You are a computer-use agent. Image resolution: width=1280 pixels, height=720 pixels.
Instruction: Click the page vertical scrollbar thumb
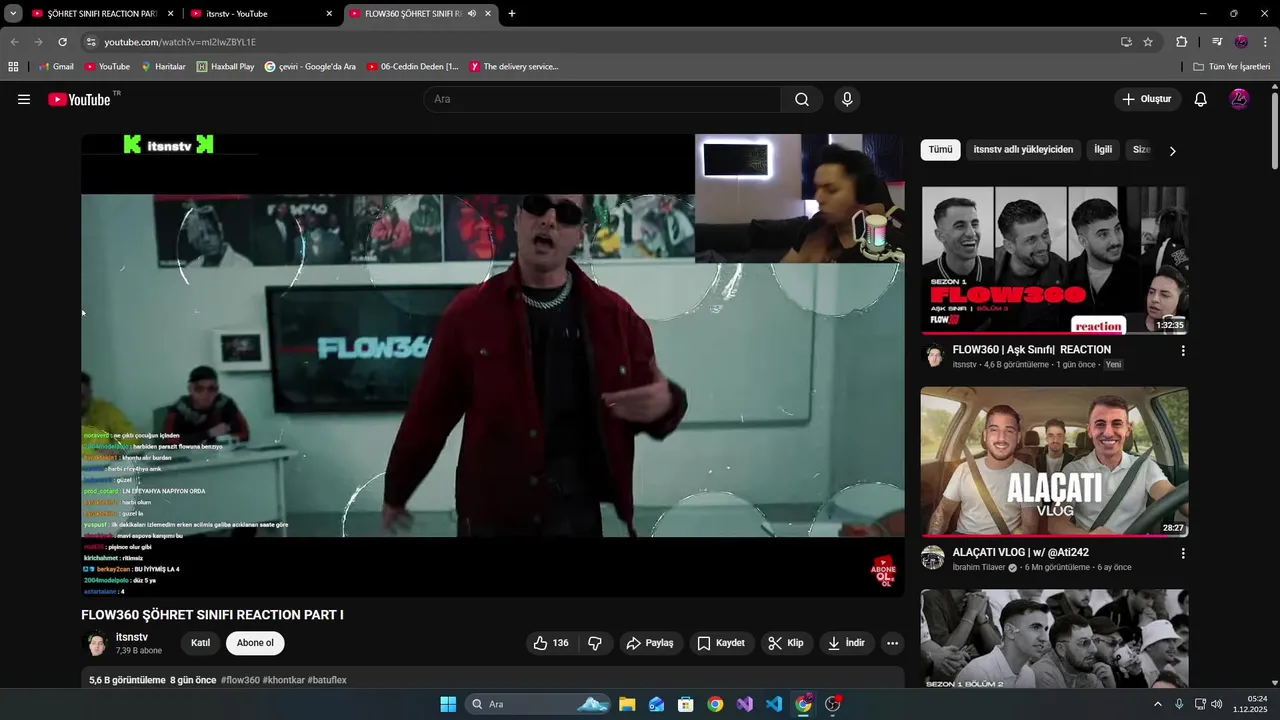(1274, 130)
